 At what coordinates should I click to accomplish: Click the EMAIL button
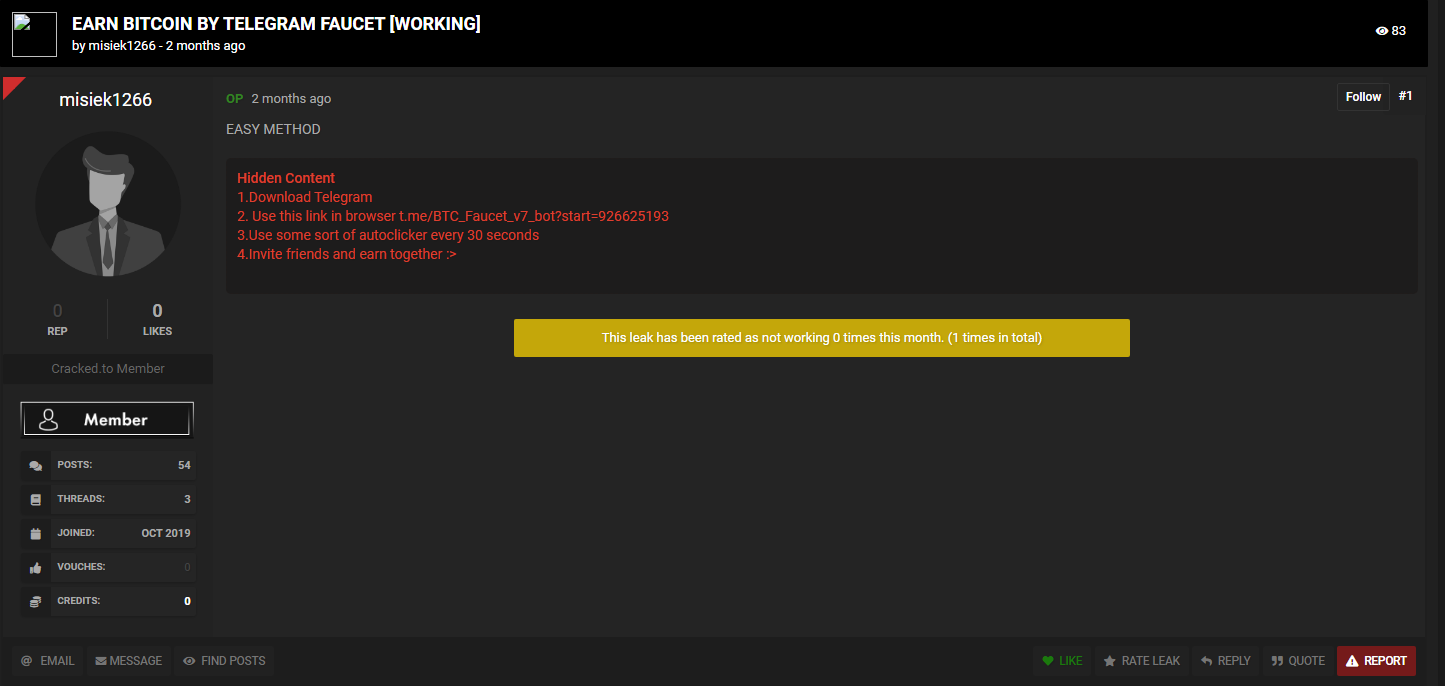click(x=48, y=661)
